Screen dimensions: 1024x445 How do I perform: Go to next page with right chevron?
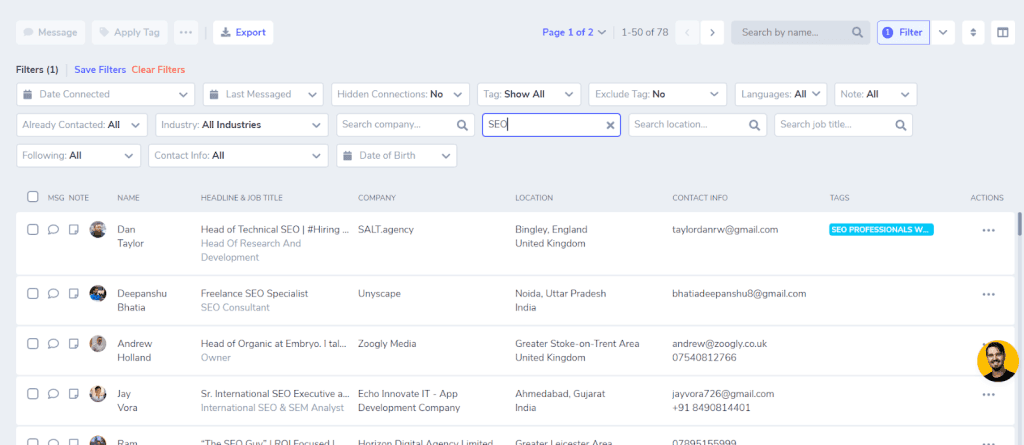(x=712, y=32)
